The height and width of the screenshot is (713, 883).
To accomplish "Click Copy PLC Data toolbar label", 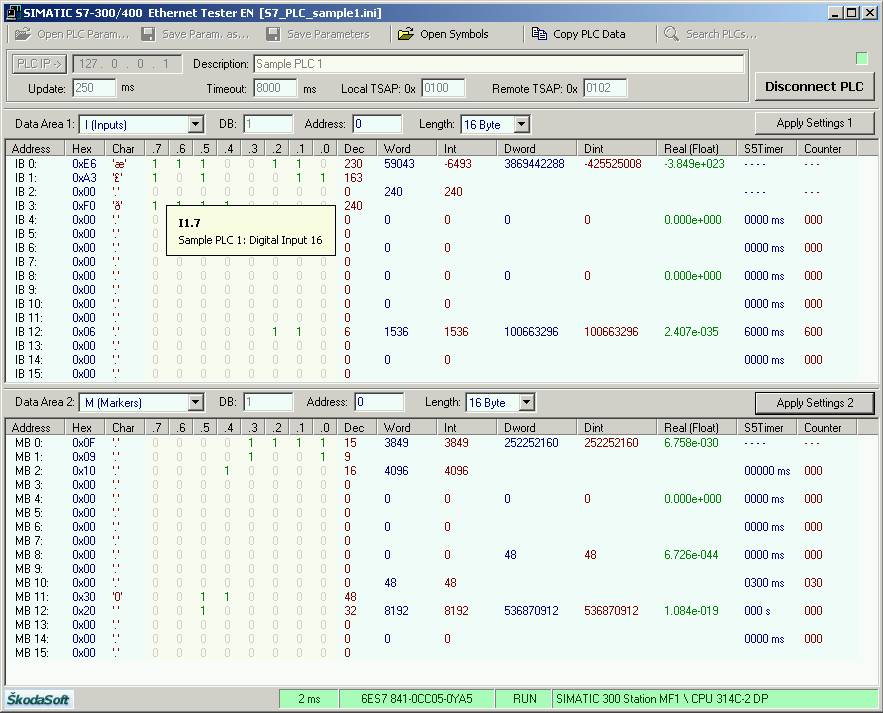I will pos(589,34).
